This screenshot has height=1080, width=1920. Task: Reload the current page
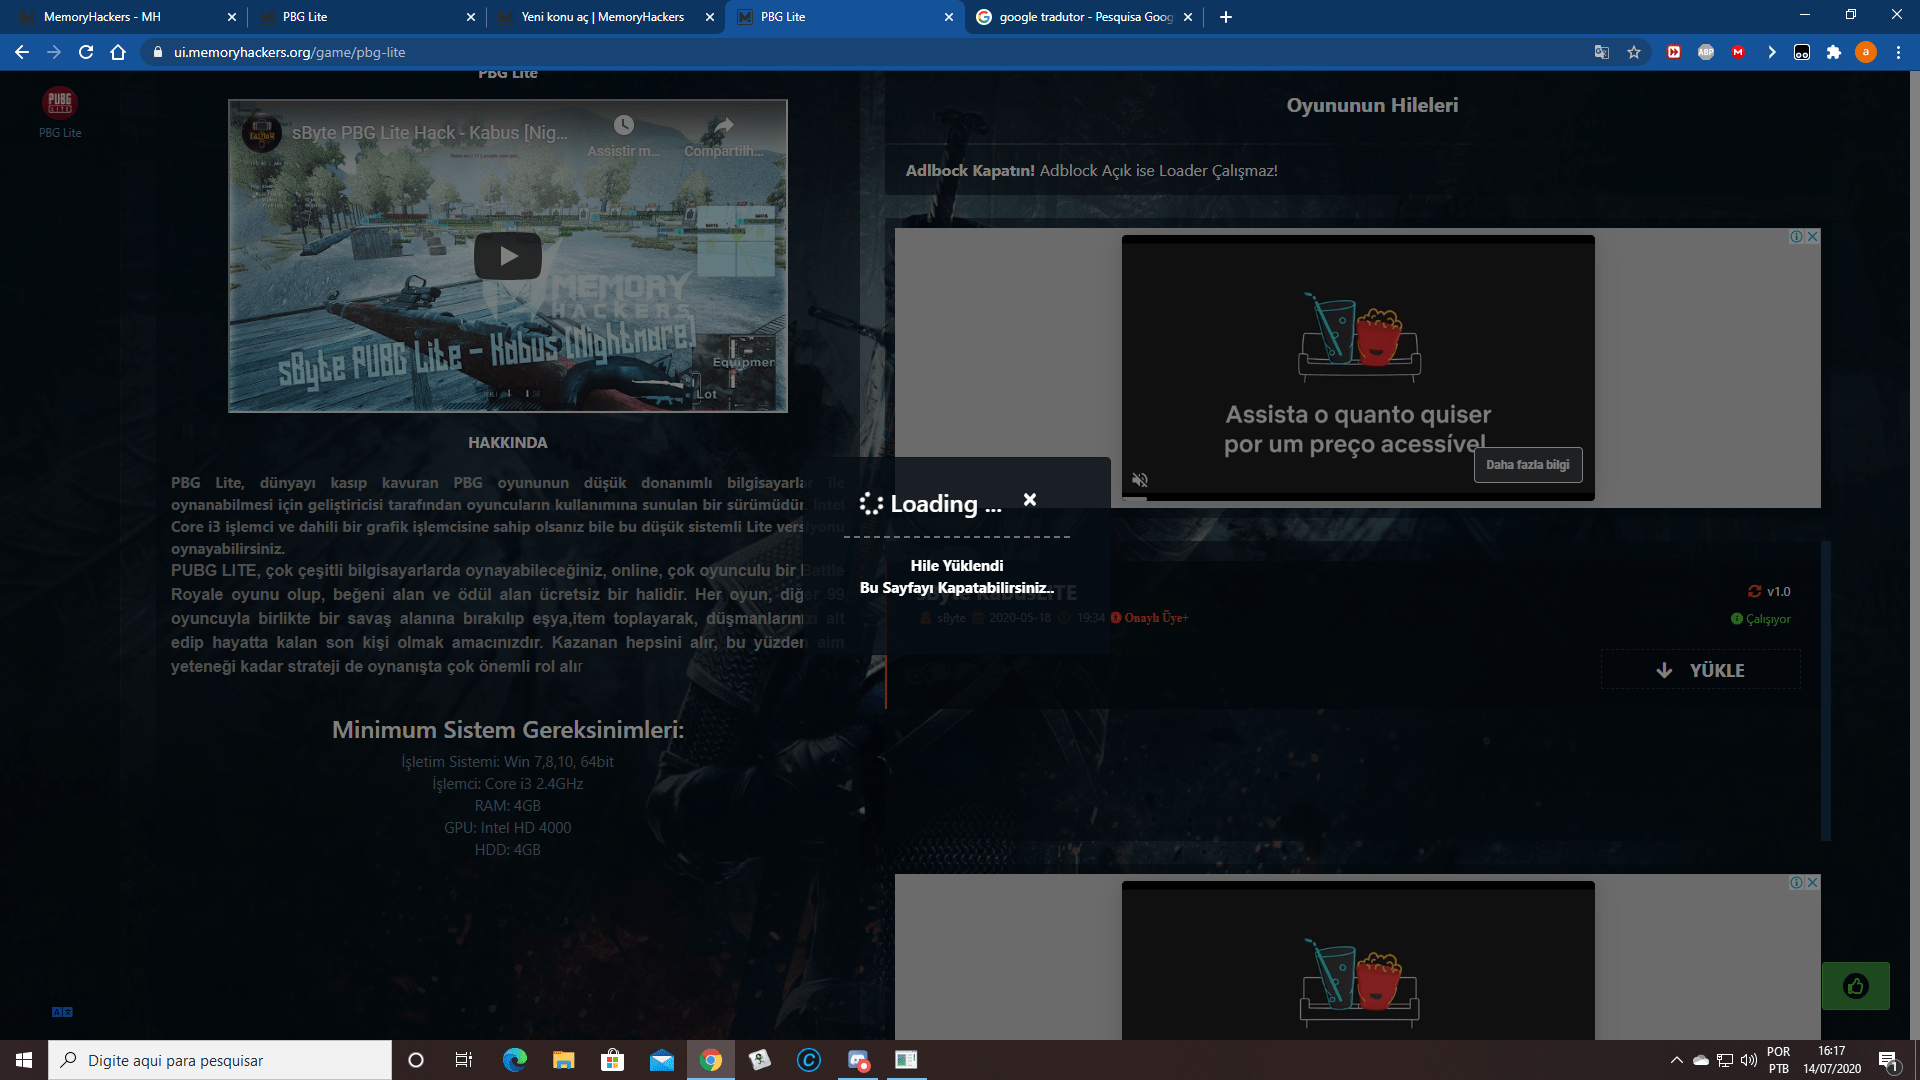click(x=86, y=52)
